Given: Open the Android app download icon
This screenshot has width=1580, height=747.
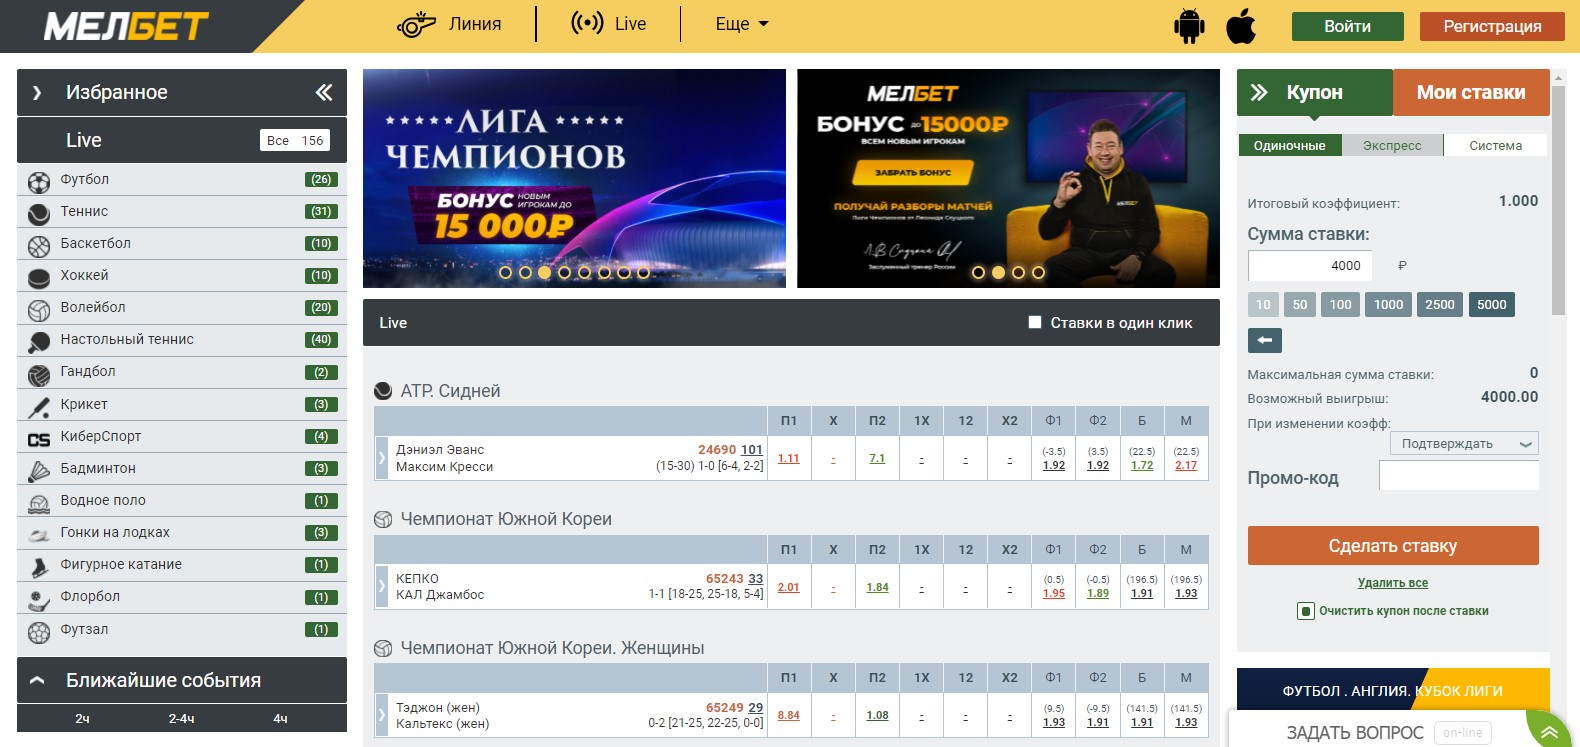Looking at the screenshot, I should pyautogui.click(x=1189, y=26).
